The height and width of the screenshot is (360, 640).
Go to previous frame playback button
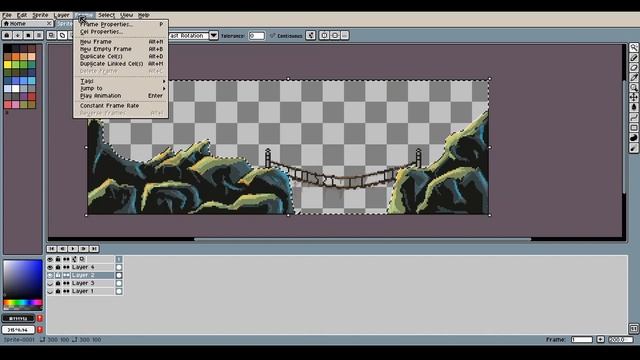click(x=62, y=249)
